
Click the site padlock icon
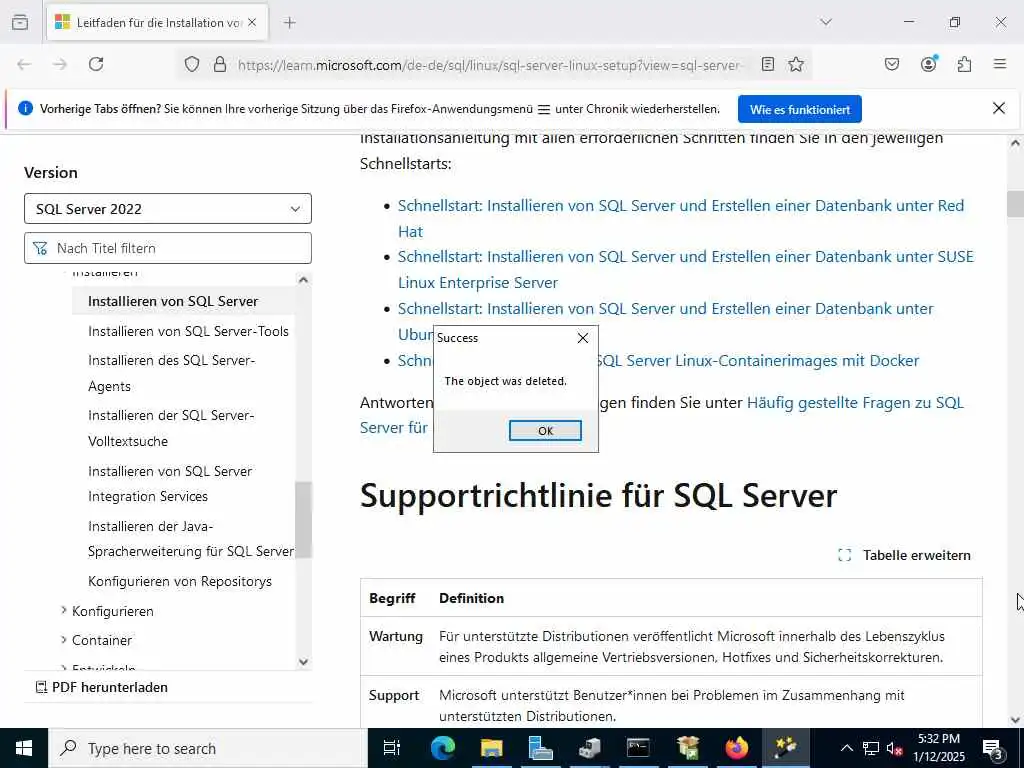coord(220,64)
